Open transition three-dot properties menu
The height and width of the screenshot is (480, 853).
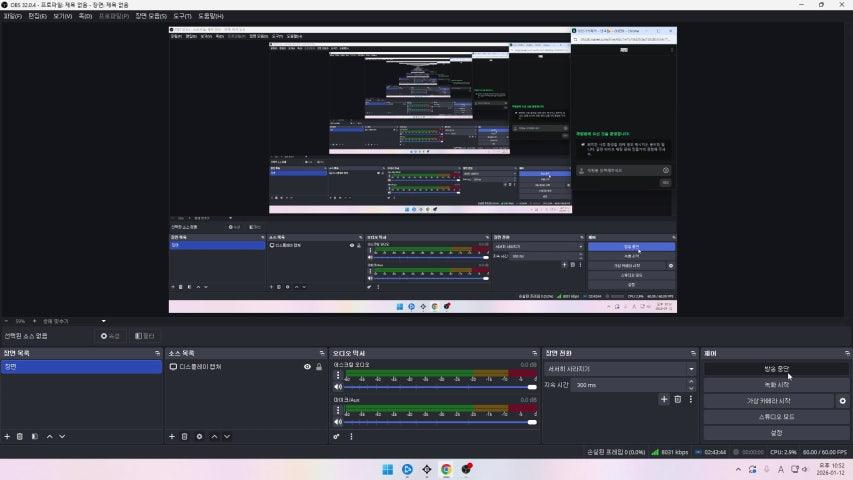click(x=690, y=399)
